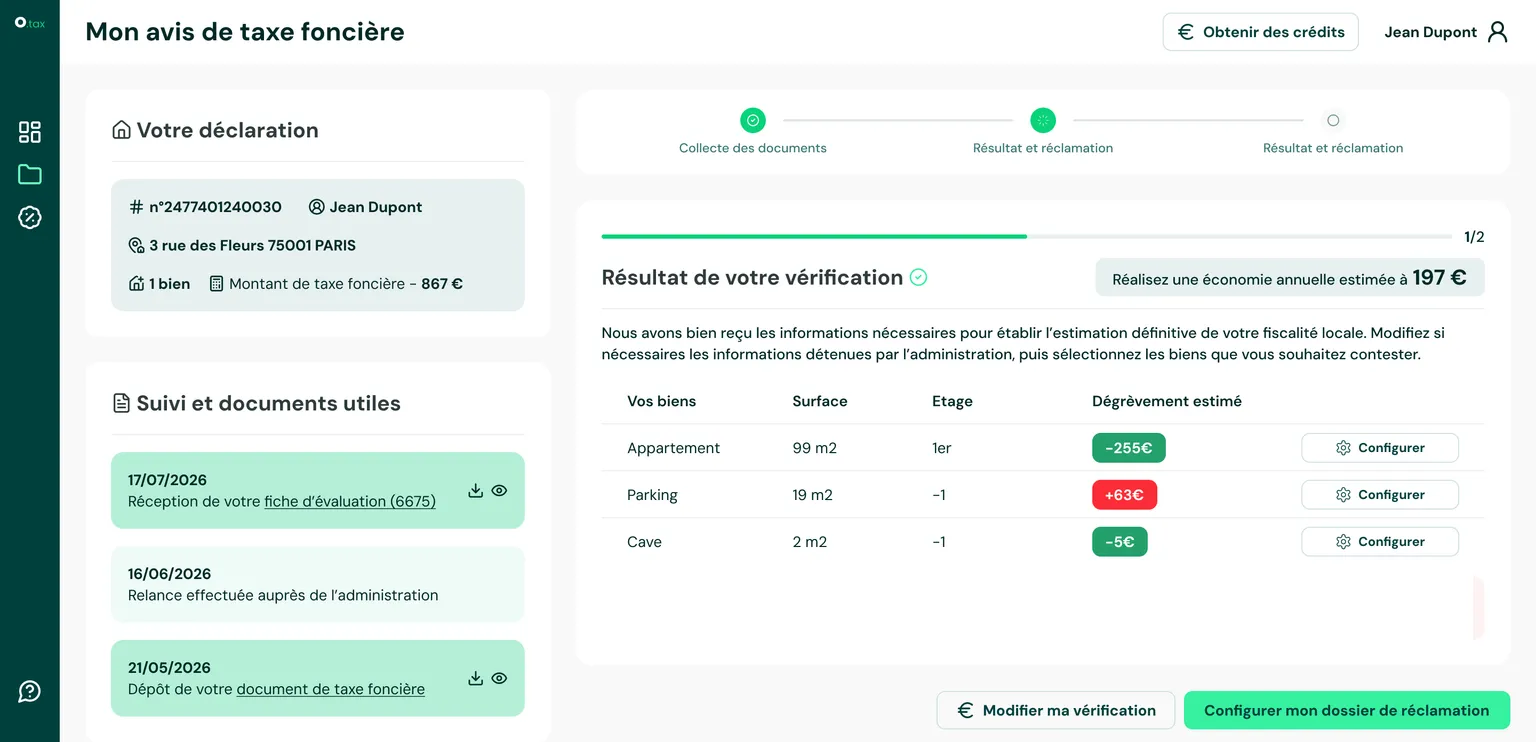Image resolution: width=1536 pixels, height=742 pixels.
Task: Click the person icon beside Jean Dupont in declaration
Action: pyautogui.click(x=317, y=207)
